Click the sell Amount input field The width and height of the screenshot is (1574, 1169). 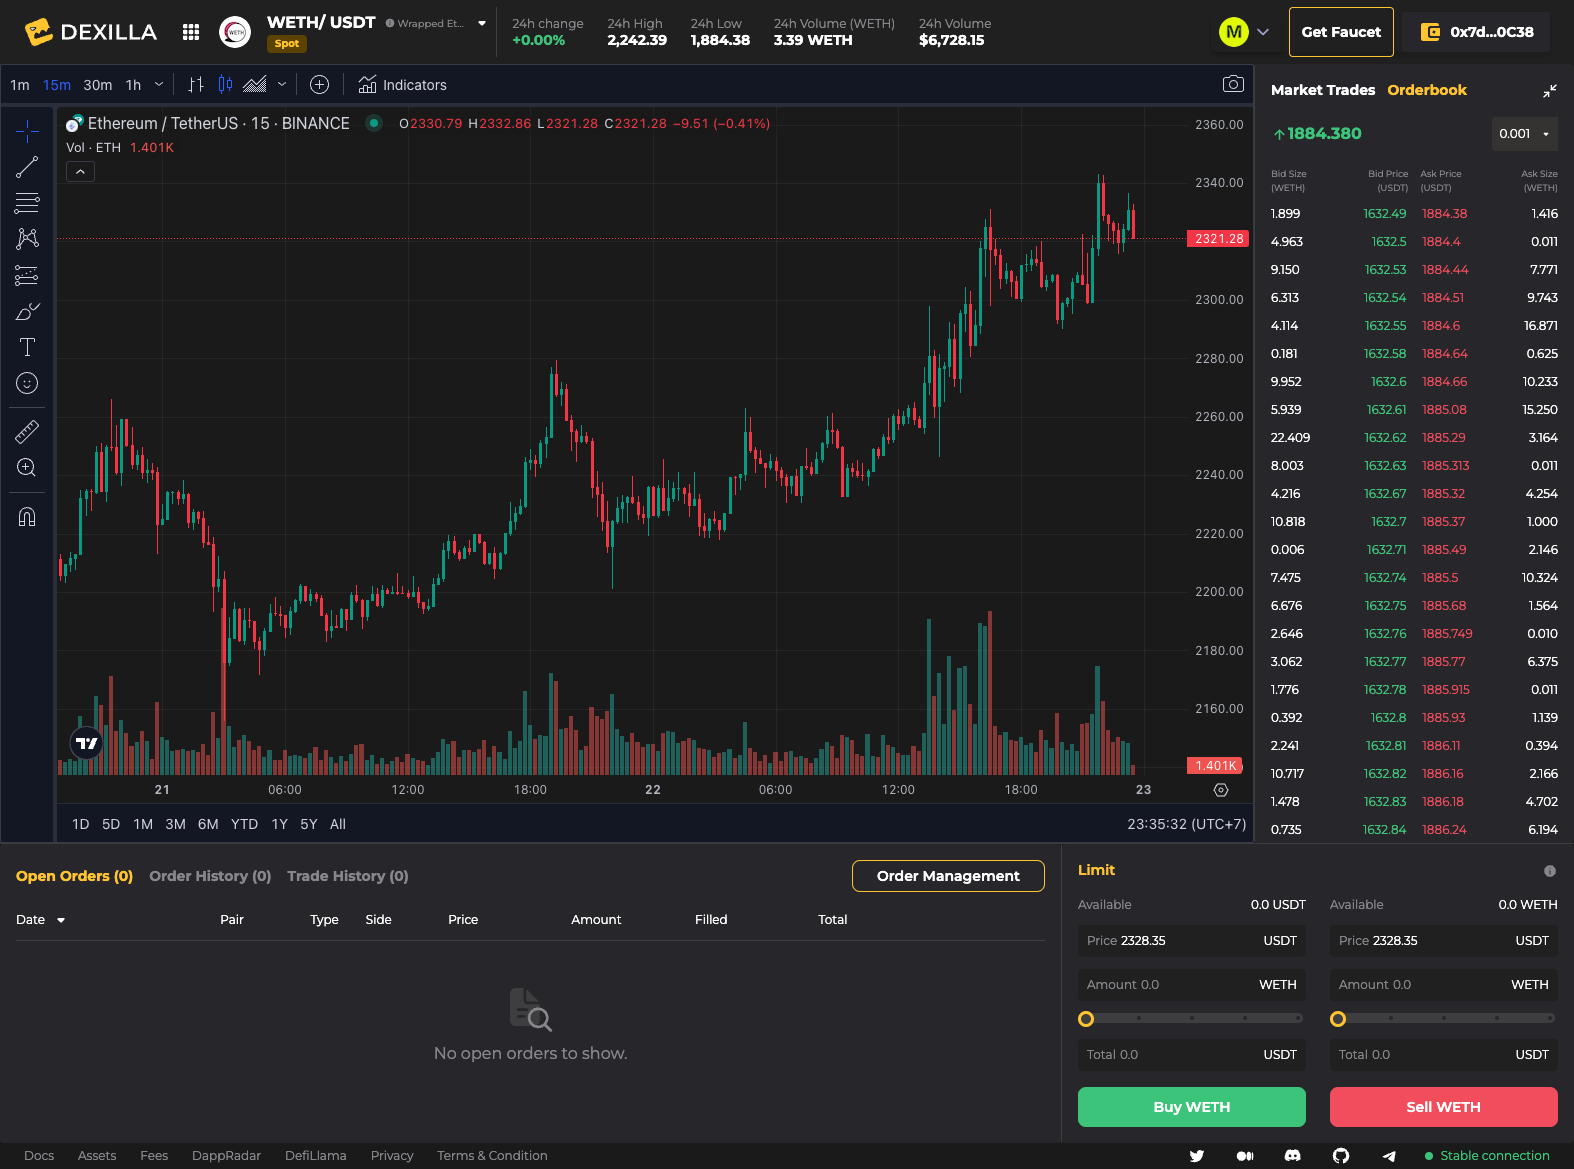pos(1444,985)
